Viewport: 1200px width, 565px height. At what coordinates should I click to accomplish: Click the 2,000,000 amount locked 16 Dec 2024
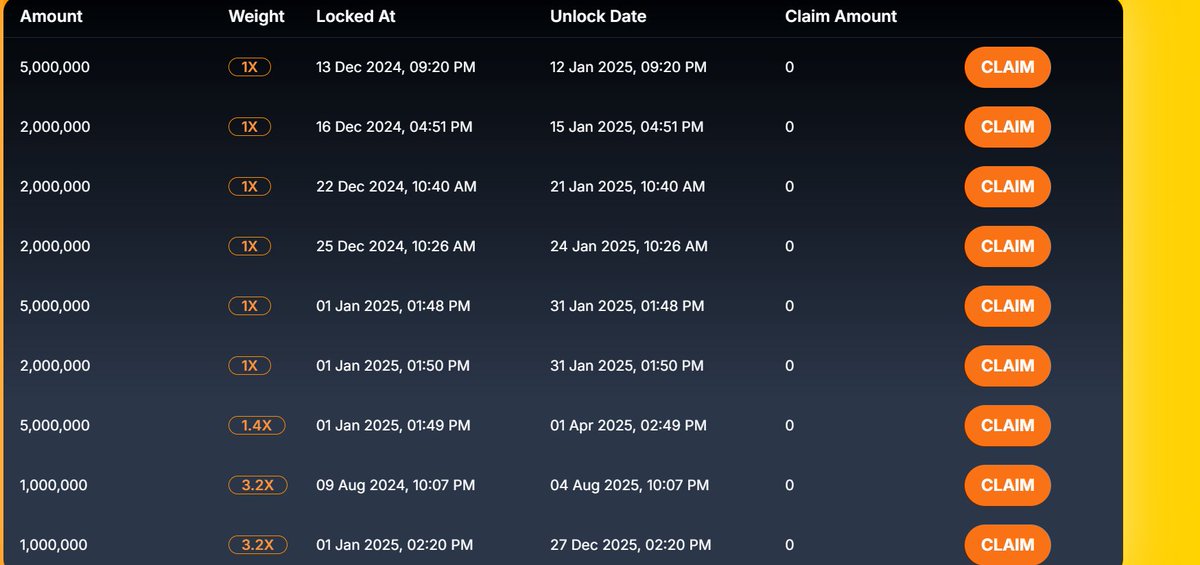(55, 127)
